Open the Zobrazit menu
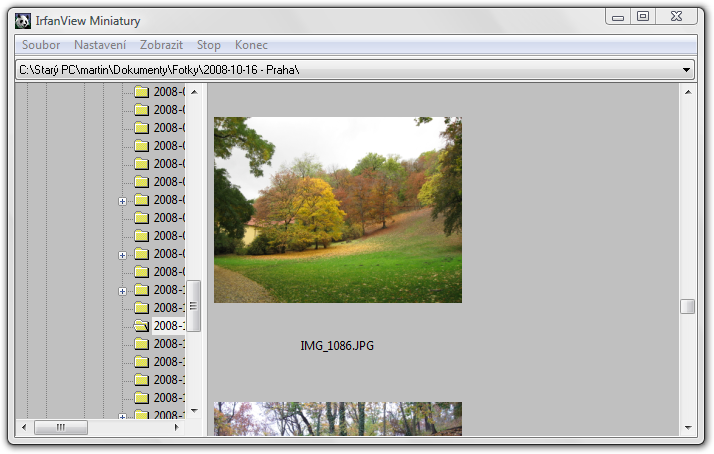This screenshot has width=714, height=454. (161, 45)
